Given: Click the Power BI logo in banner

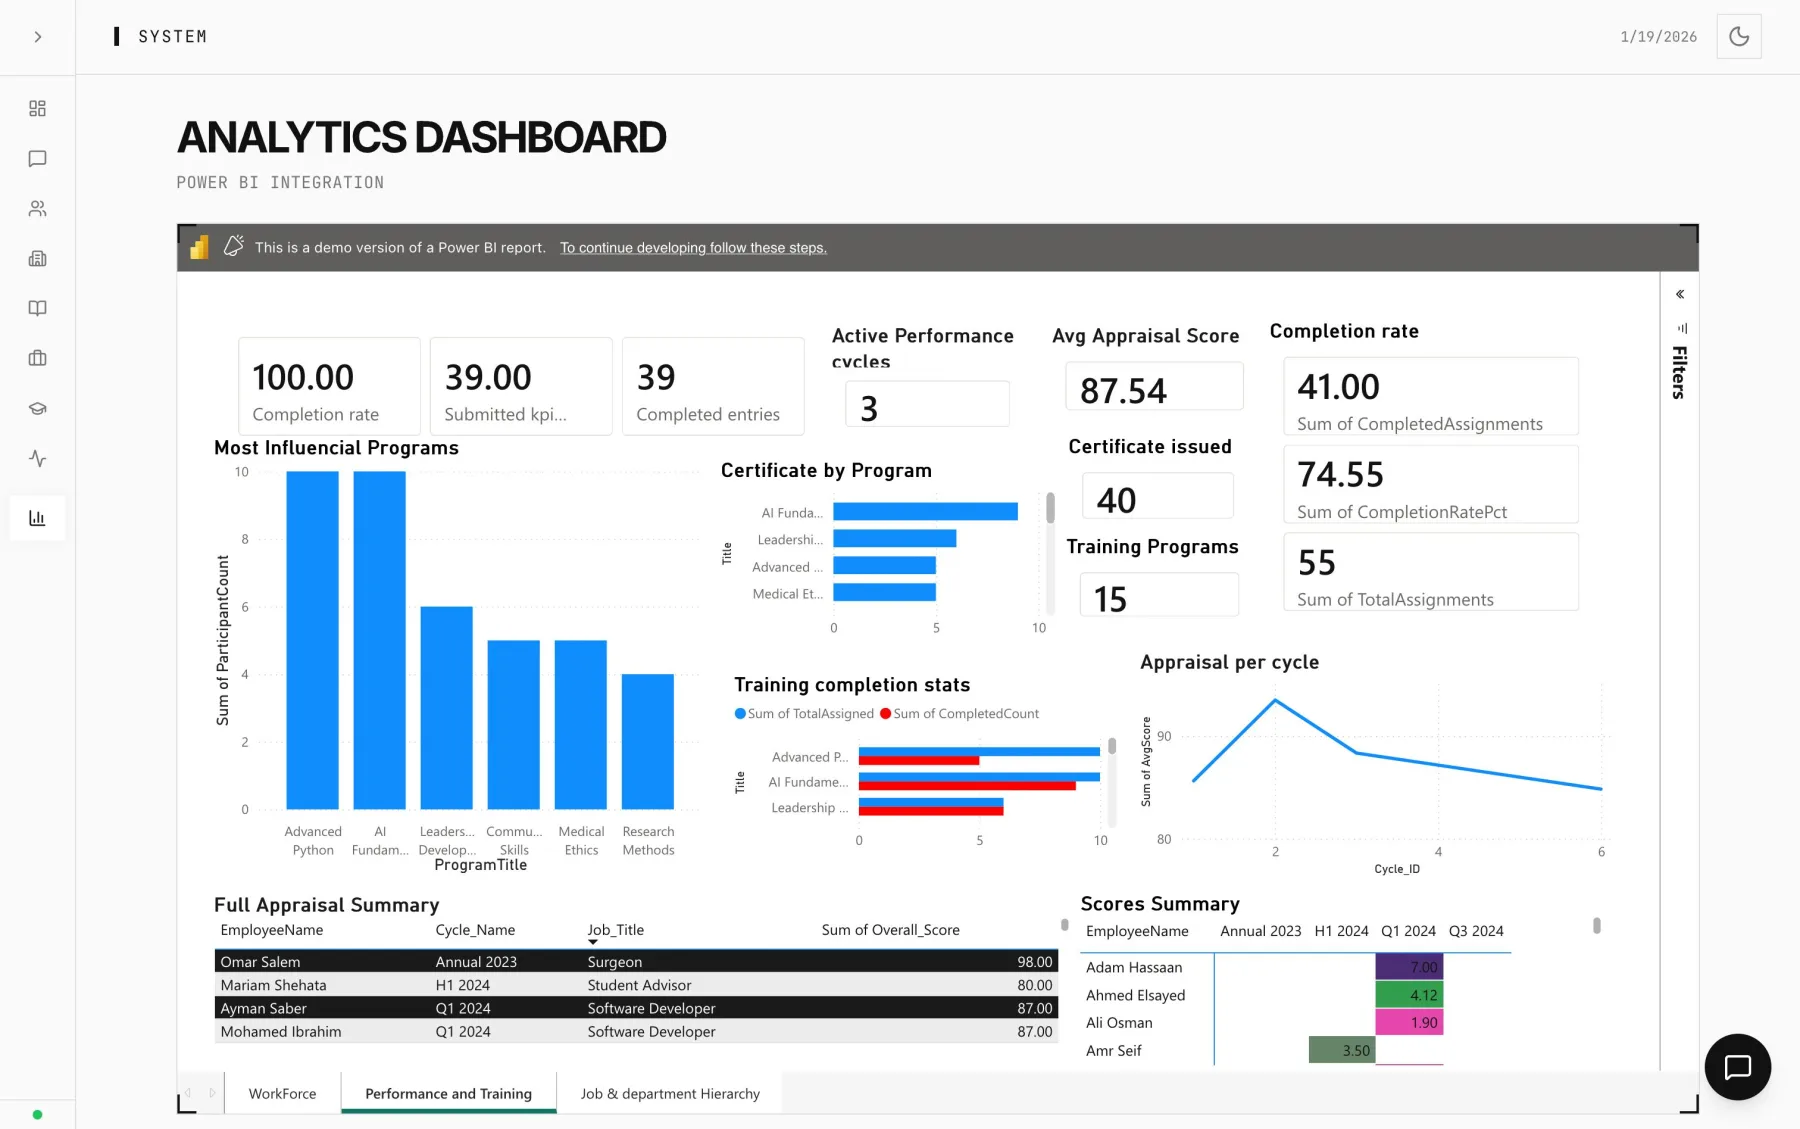Looking at the screenshot, I should coord(199,247).
